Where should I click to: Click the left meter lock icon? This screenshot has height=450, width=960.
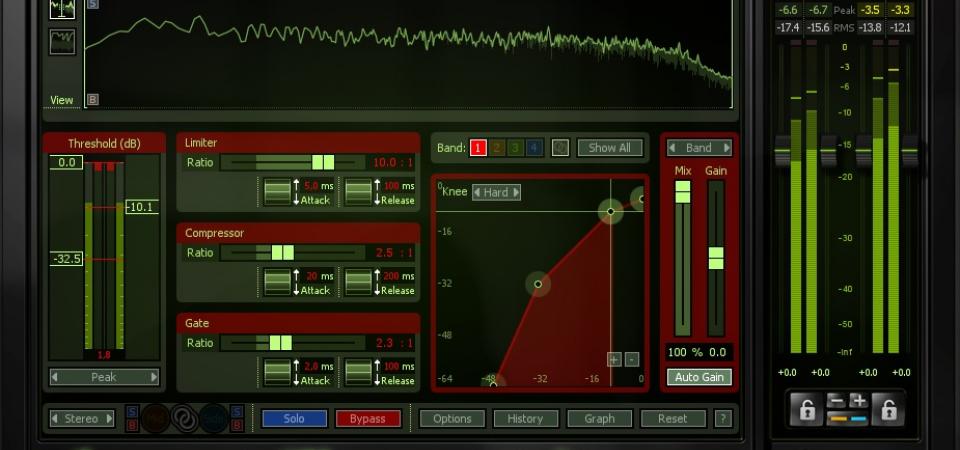[x=804, y=409]
